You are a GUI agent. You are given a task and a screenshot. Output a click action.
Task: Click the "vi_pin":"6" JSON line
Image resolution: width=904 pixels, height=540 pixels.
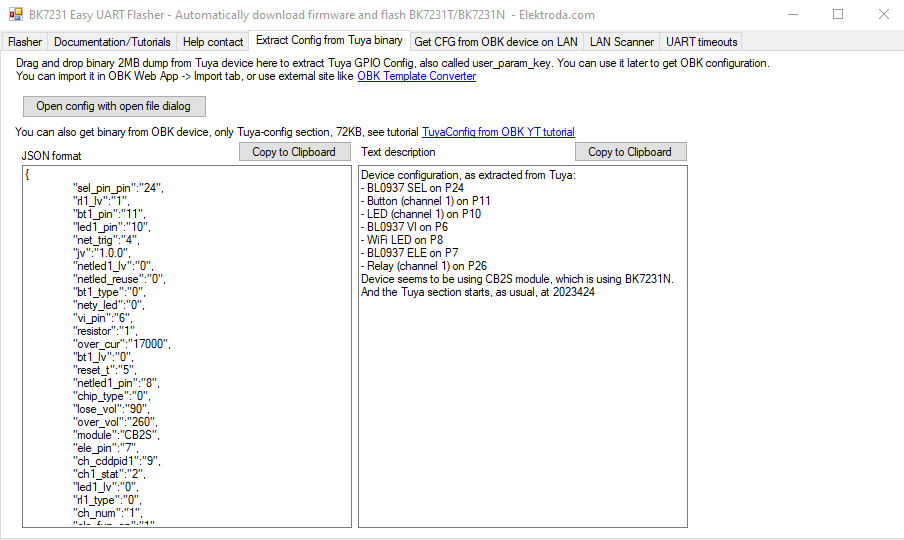103,318
